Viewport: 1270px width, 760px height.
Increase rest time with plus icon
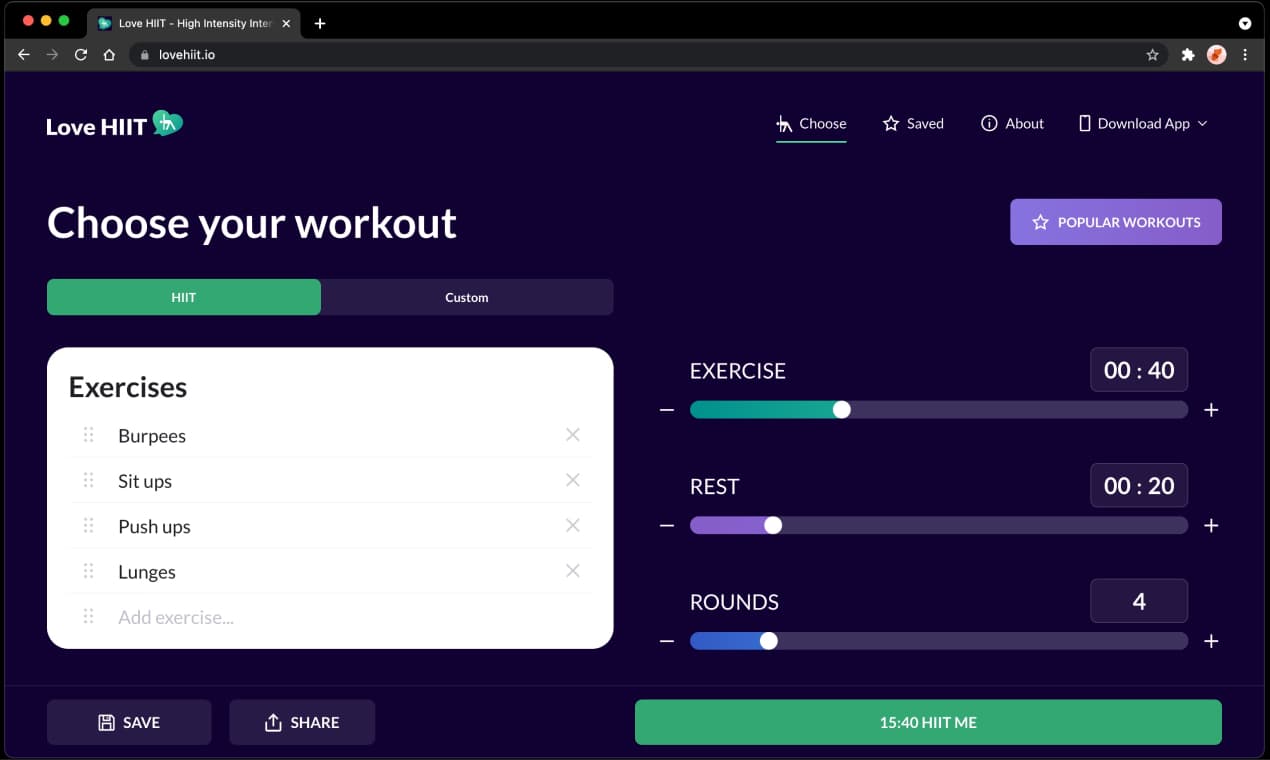tap(1211, 526)
